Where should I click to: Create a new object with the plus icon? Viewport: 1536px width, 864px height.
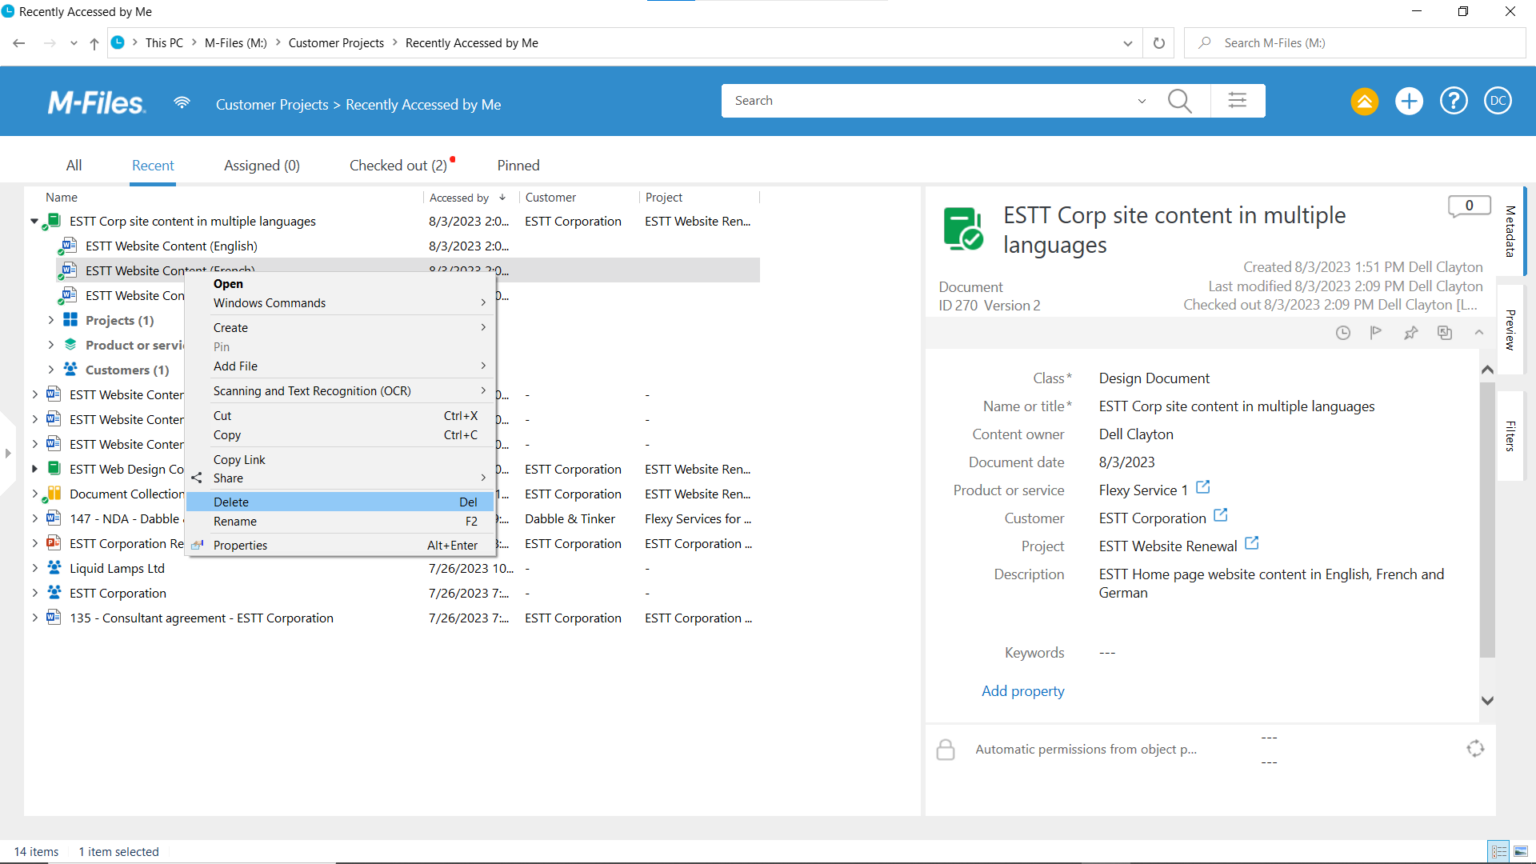click(x=1408, y=100)
